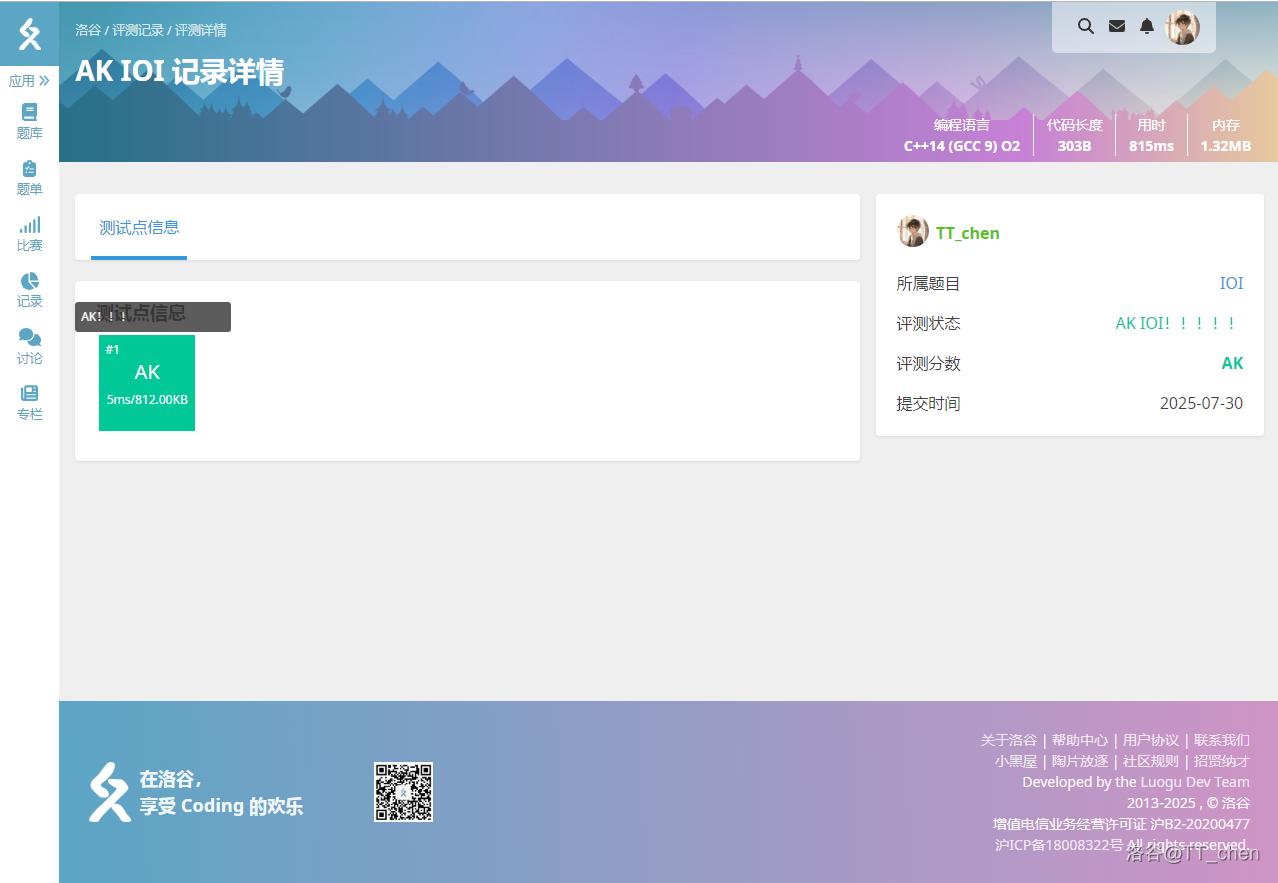The image size is (1278, 883).
Task: Open TT_chen user profile link
Action: click(x=968, y=233)
